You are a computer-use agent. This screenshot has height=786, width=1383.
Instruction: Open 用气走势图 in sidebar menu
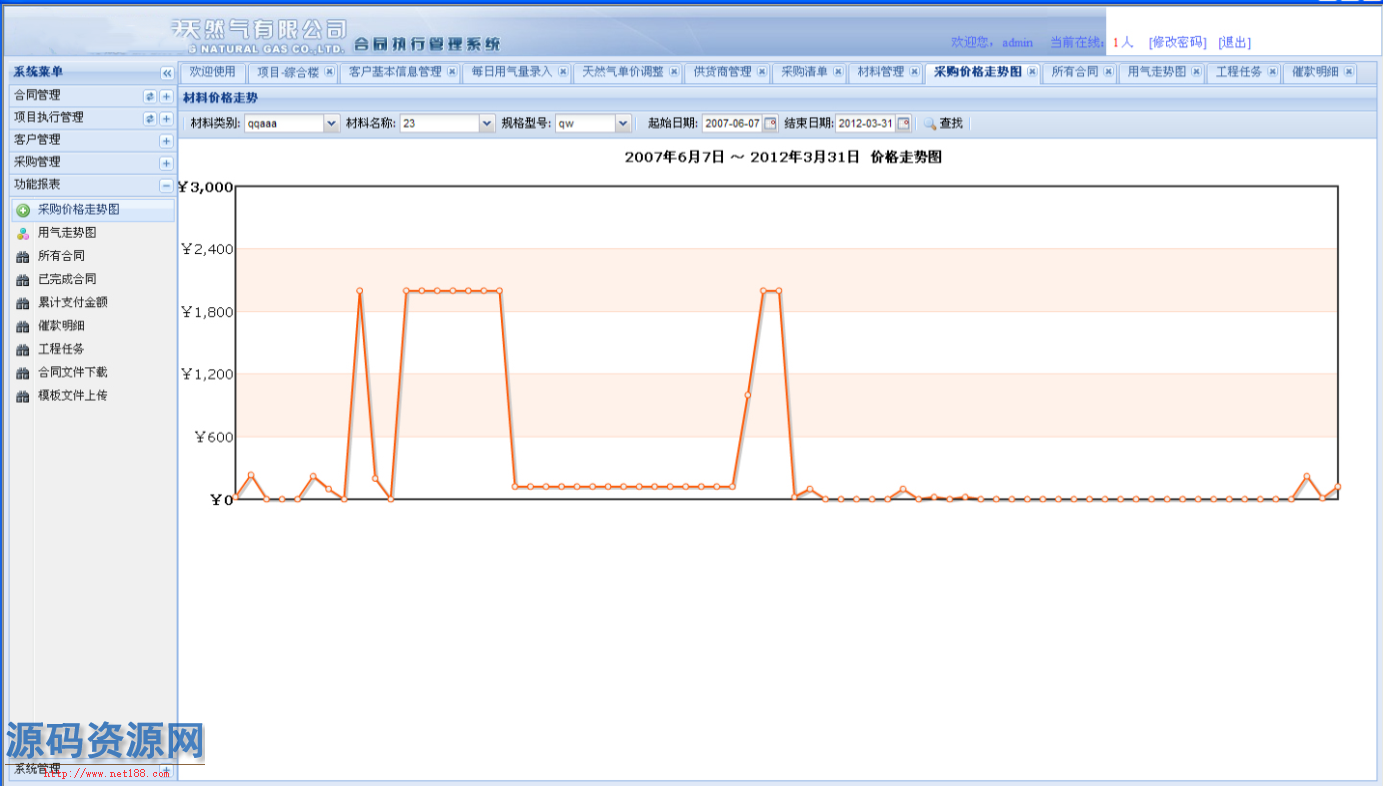pyautogui.click(x=92, y=233)
